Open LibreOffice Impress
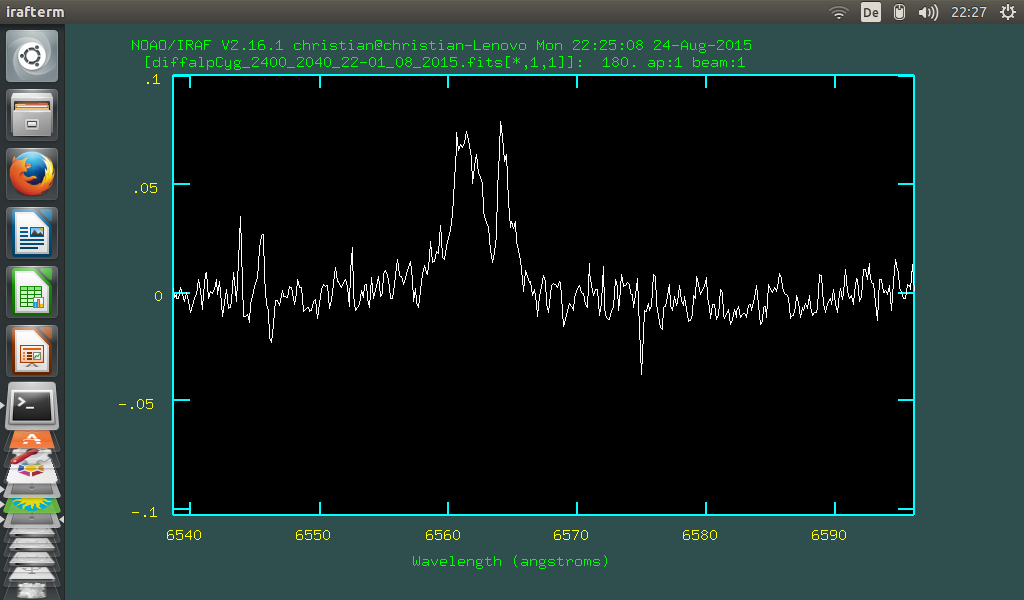This screenshot has height=600, width=1024. click(x=33, y=351)
